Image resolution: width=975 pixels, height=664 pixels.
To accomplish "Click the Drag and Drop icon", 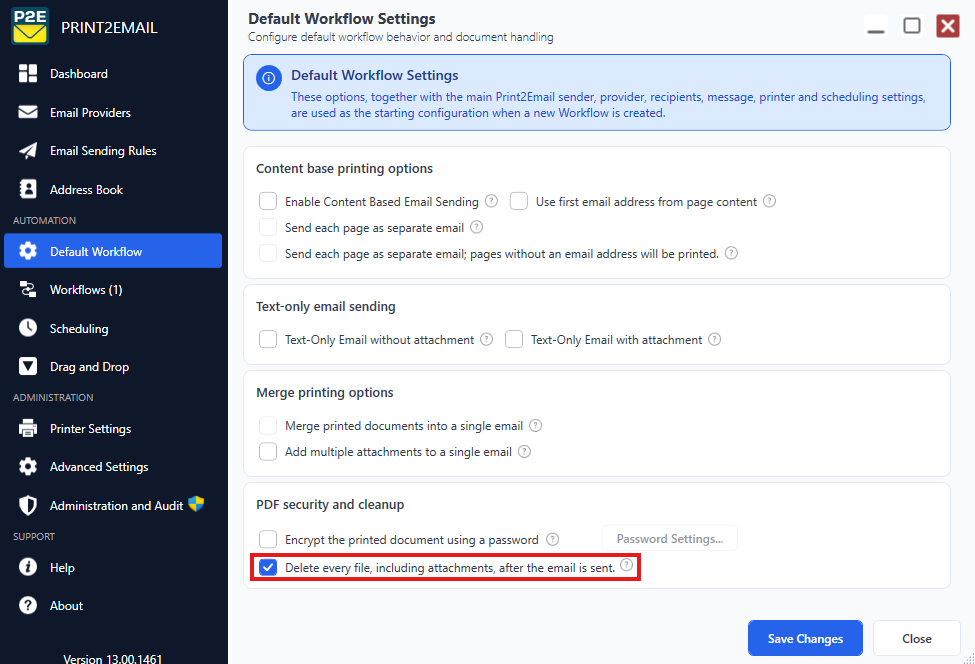I will (x=27, y=366).
